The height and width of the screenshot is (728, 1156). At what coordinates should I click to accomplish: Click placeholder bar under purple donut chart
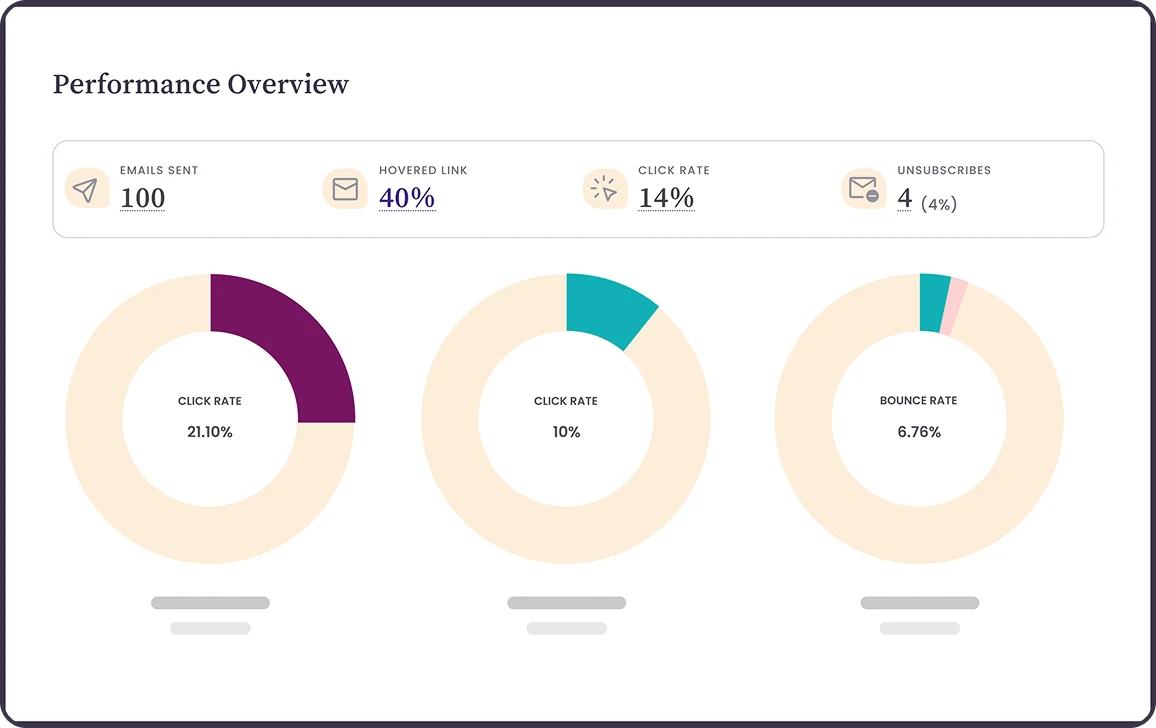210,603
